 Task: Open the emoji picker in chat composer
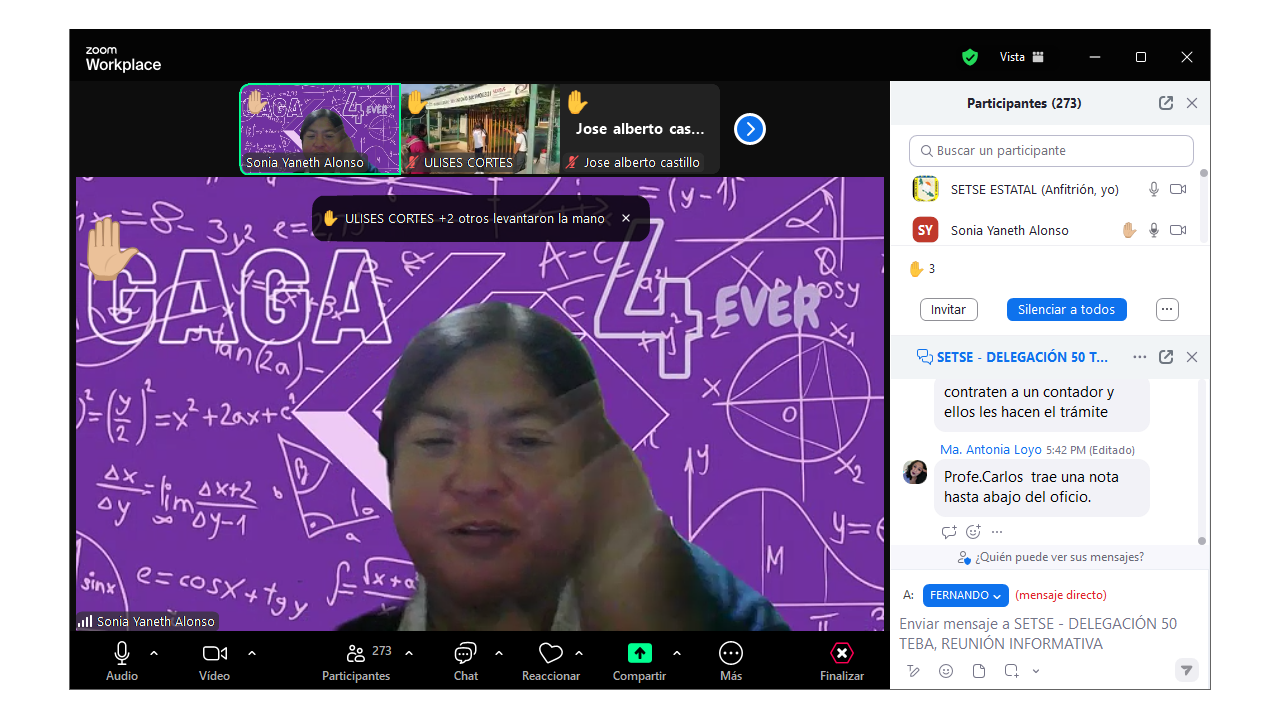pyautogui.click(x=946, y=671)
